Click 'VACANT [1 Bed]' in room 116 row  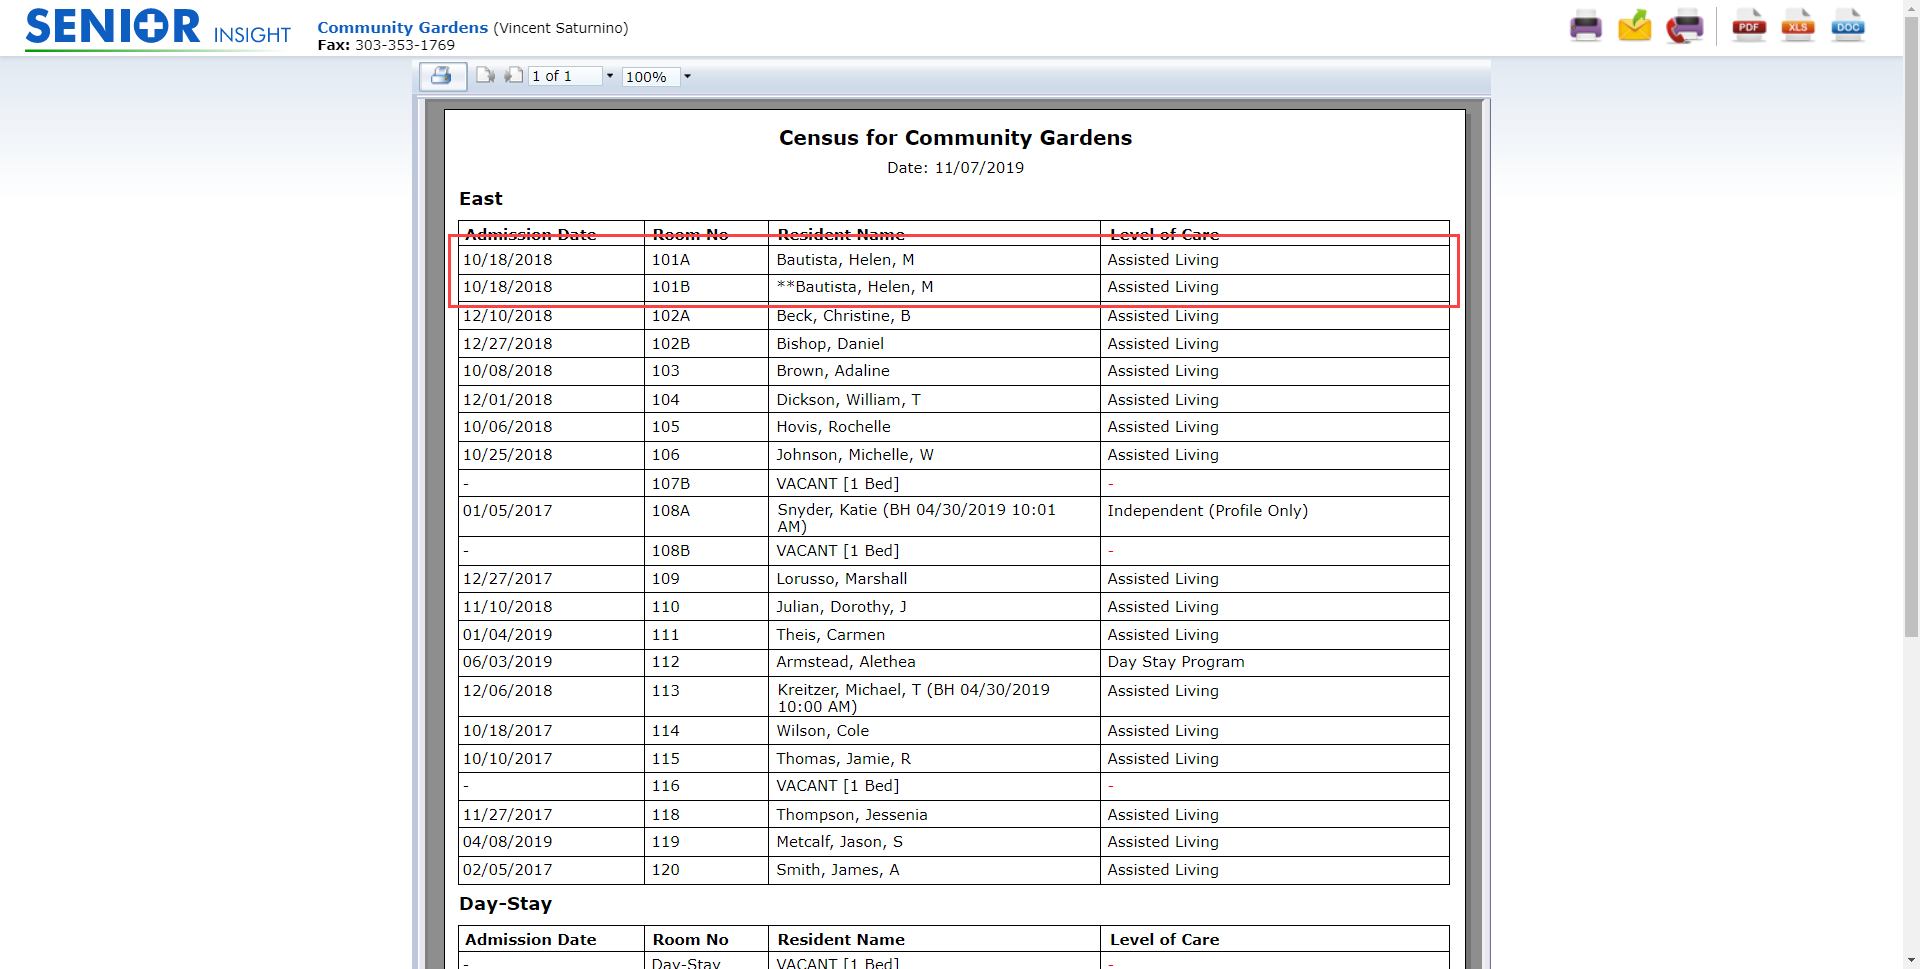pyautogui.click(x=838, y=786)
